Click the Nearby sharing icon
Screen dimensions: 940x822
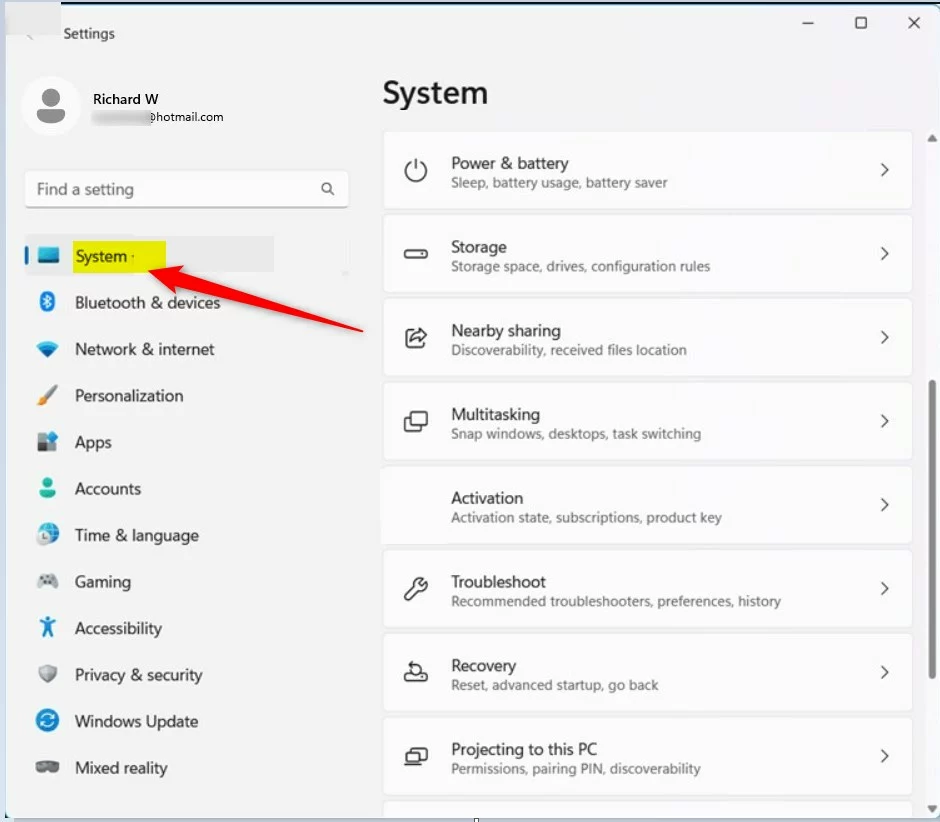click(415, 338)
